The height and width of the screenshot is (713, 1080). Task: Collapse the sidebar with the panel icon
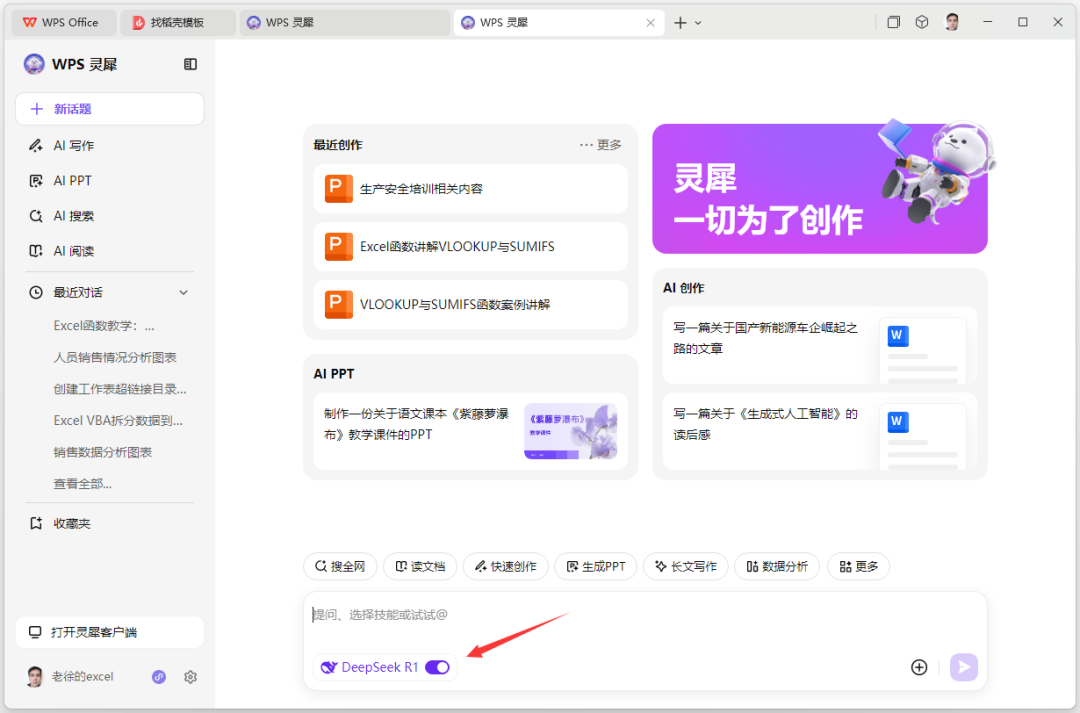click(x=191, y=64)
